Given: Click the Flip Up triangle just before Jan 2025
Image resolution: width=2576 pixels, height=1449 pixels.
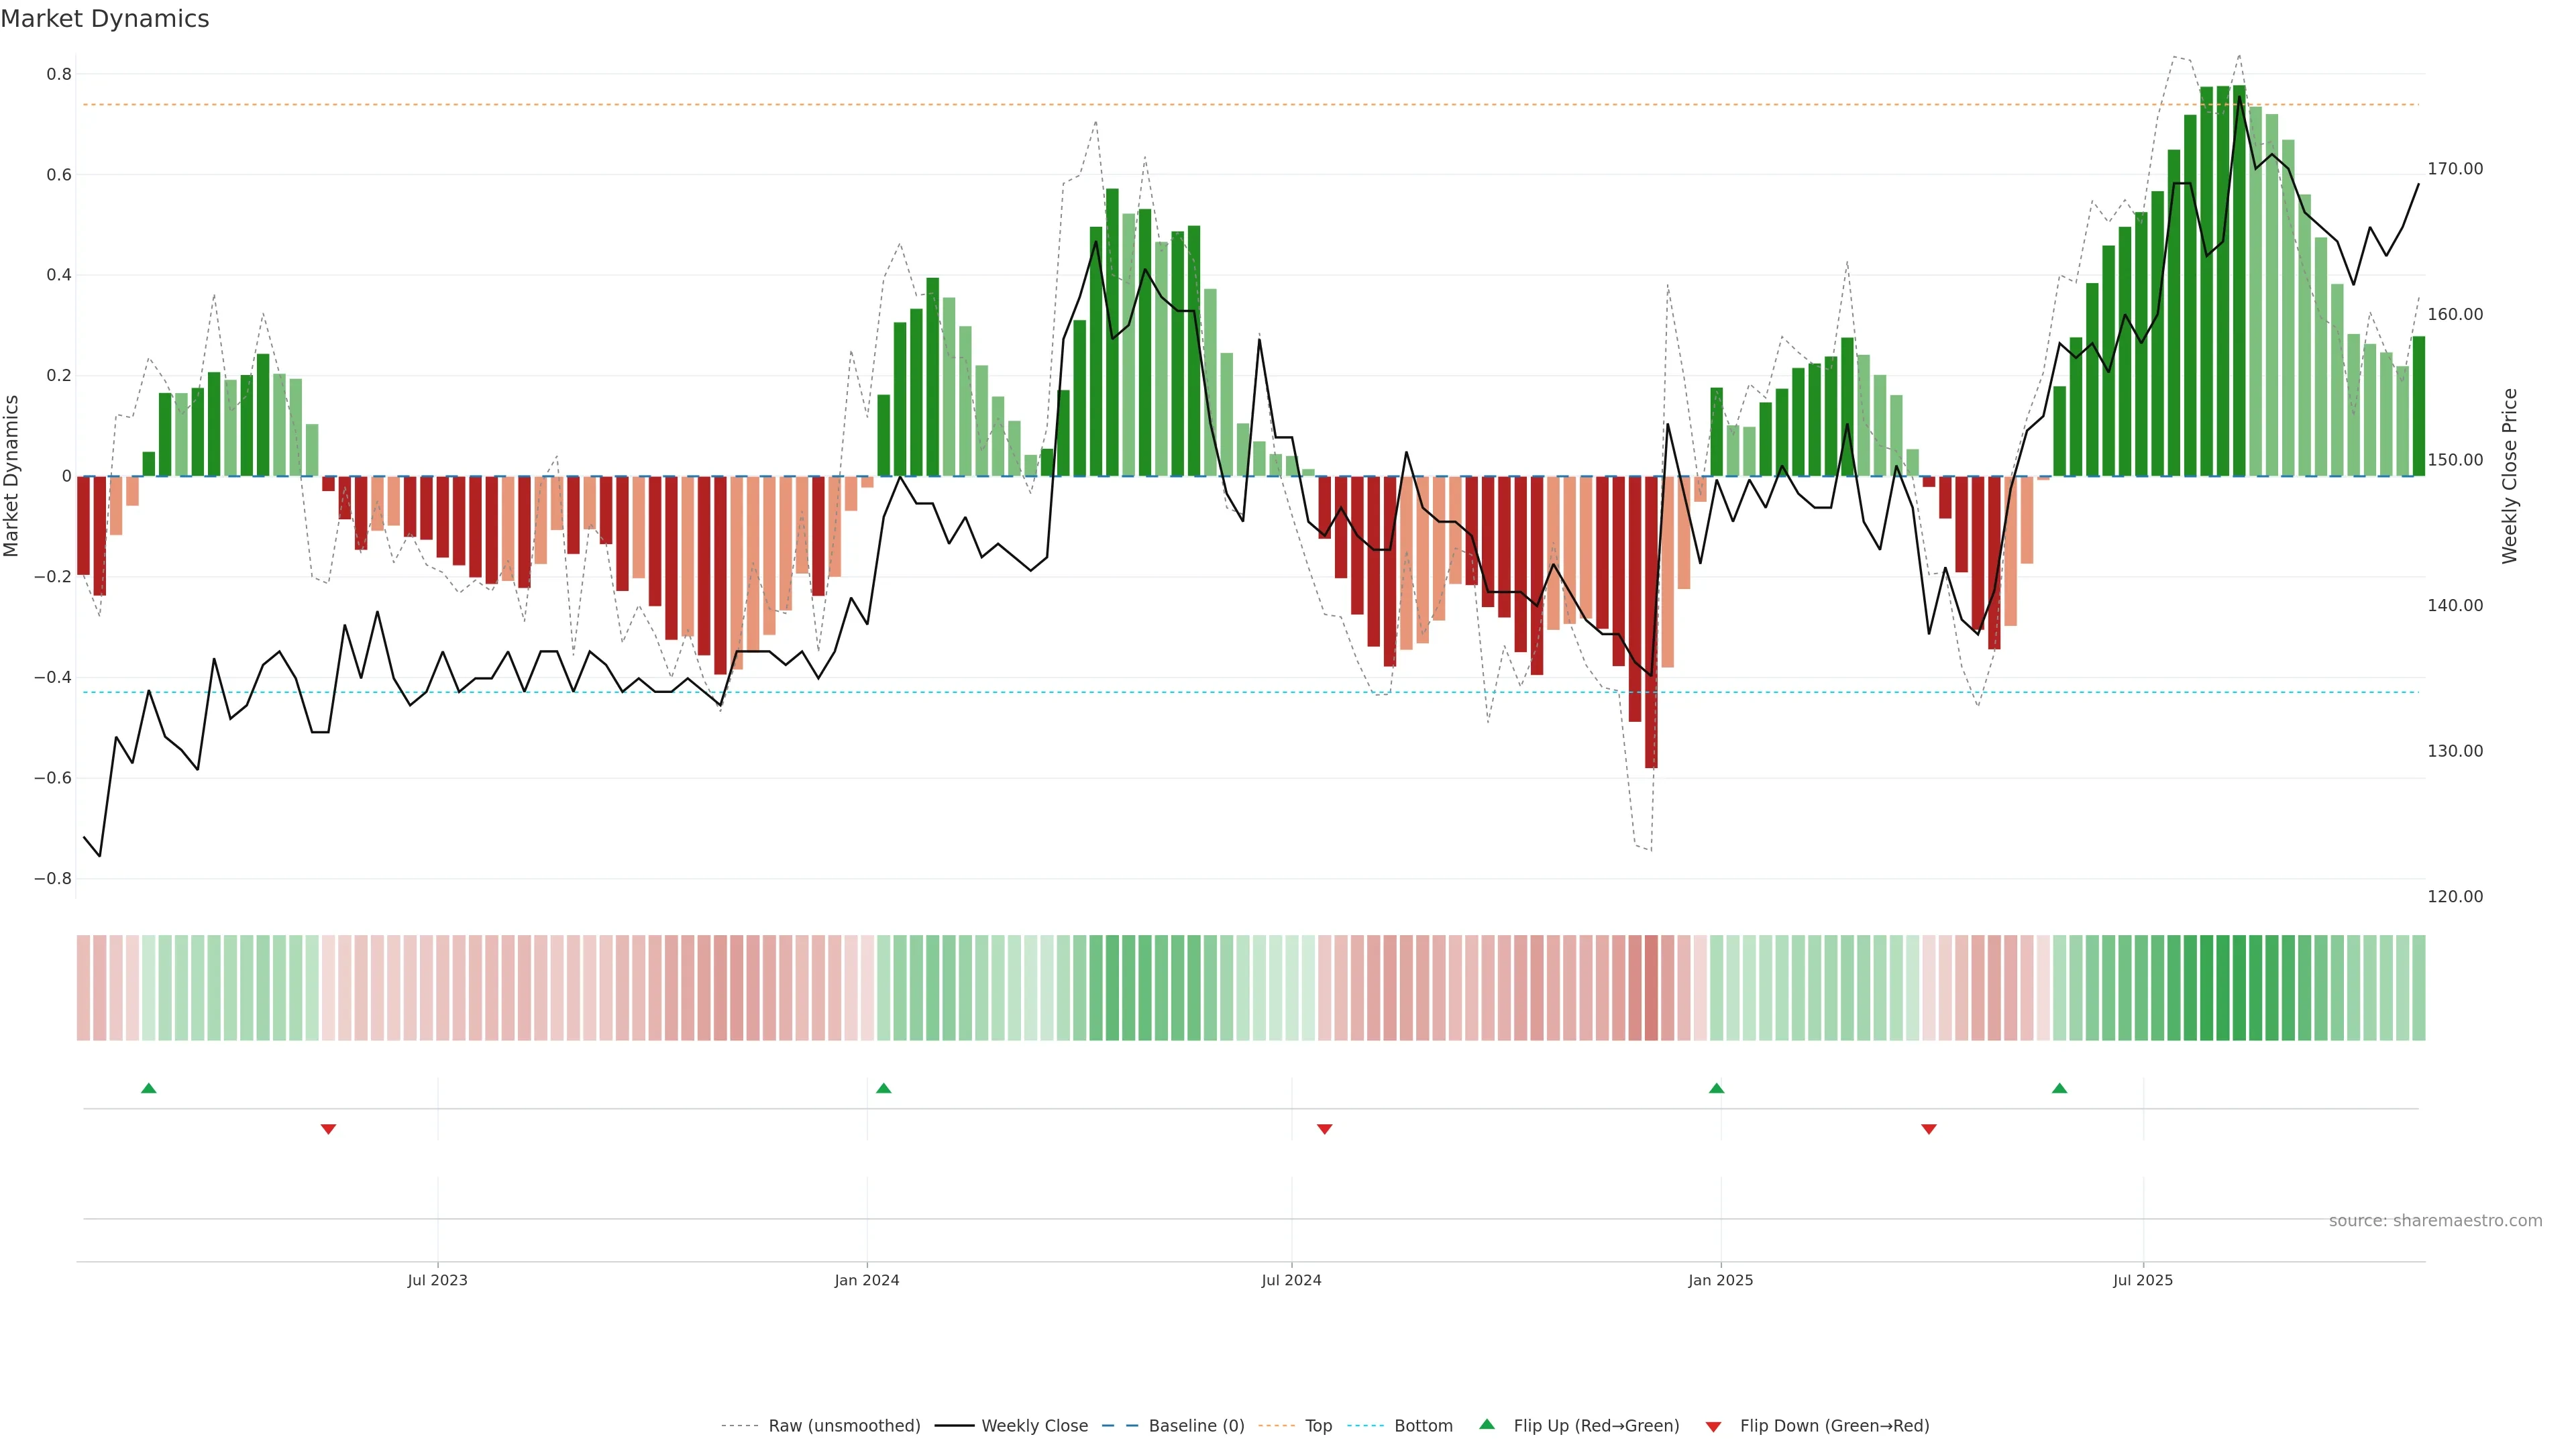Looking at the screenshot, I should [1716, 1088].
